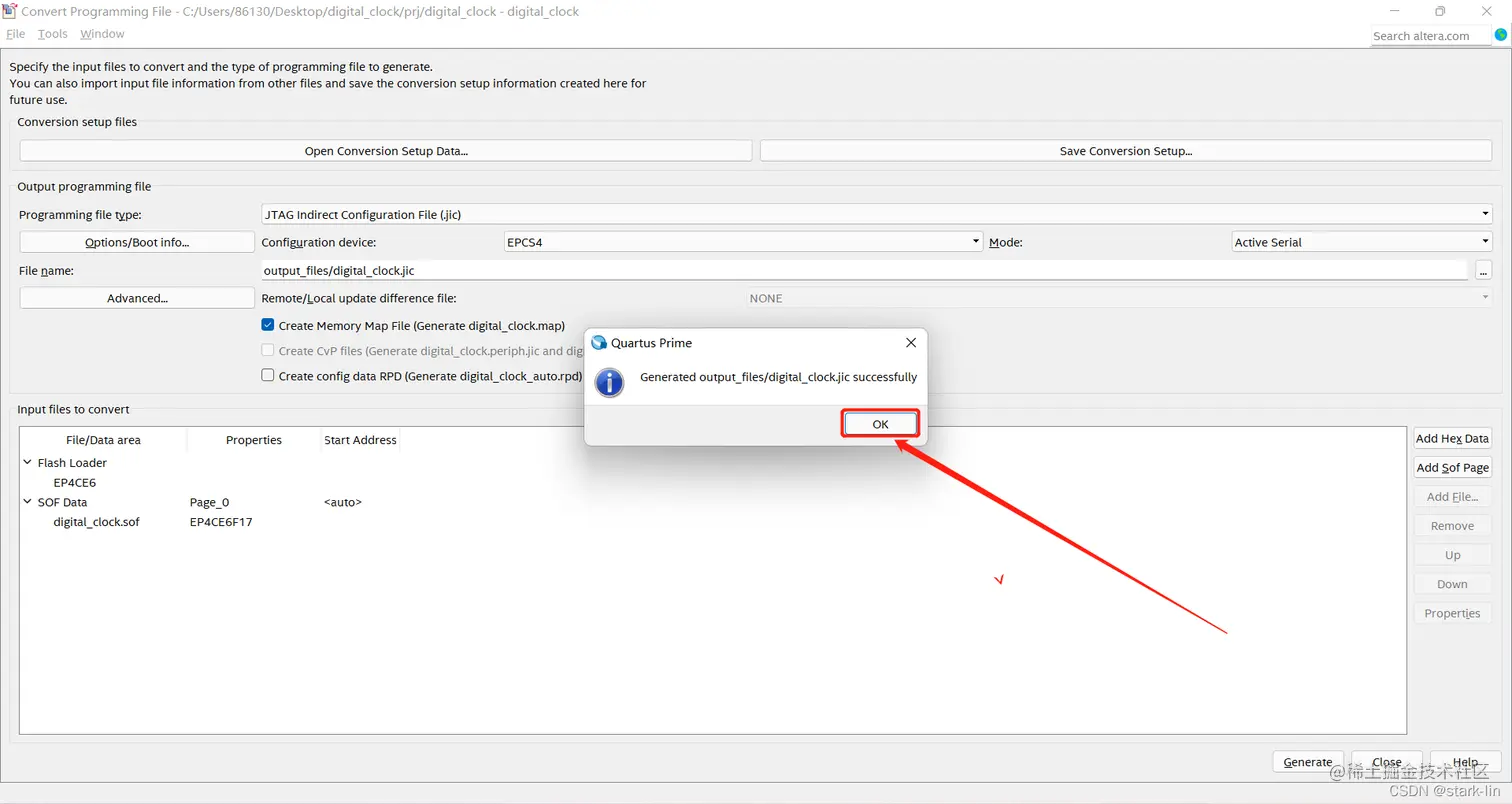Click the Close button at the bottom
The height and width of the screenshot is (804, 1512).
pyautogui.click(x=1387, y=762)
